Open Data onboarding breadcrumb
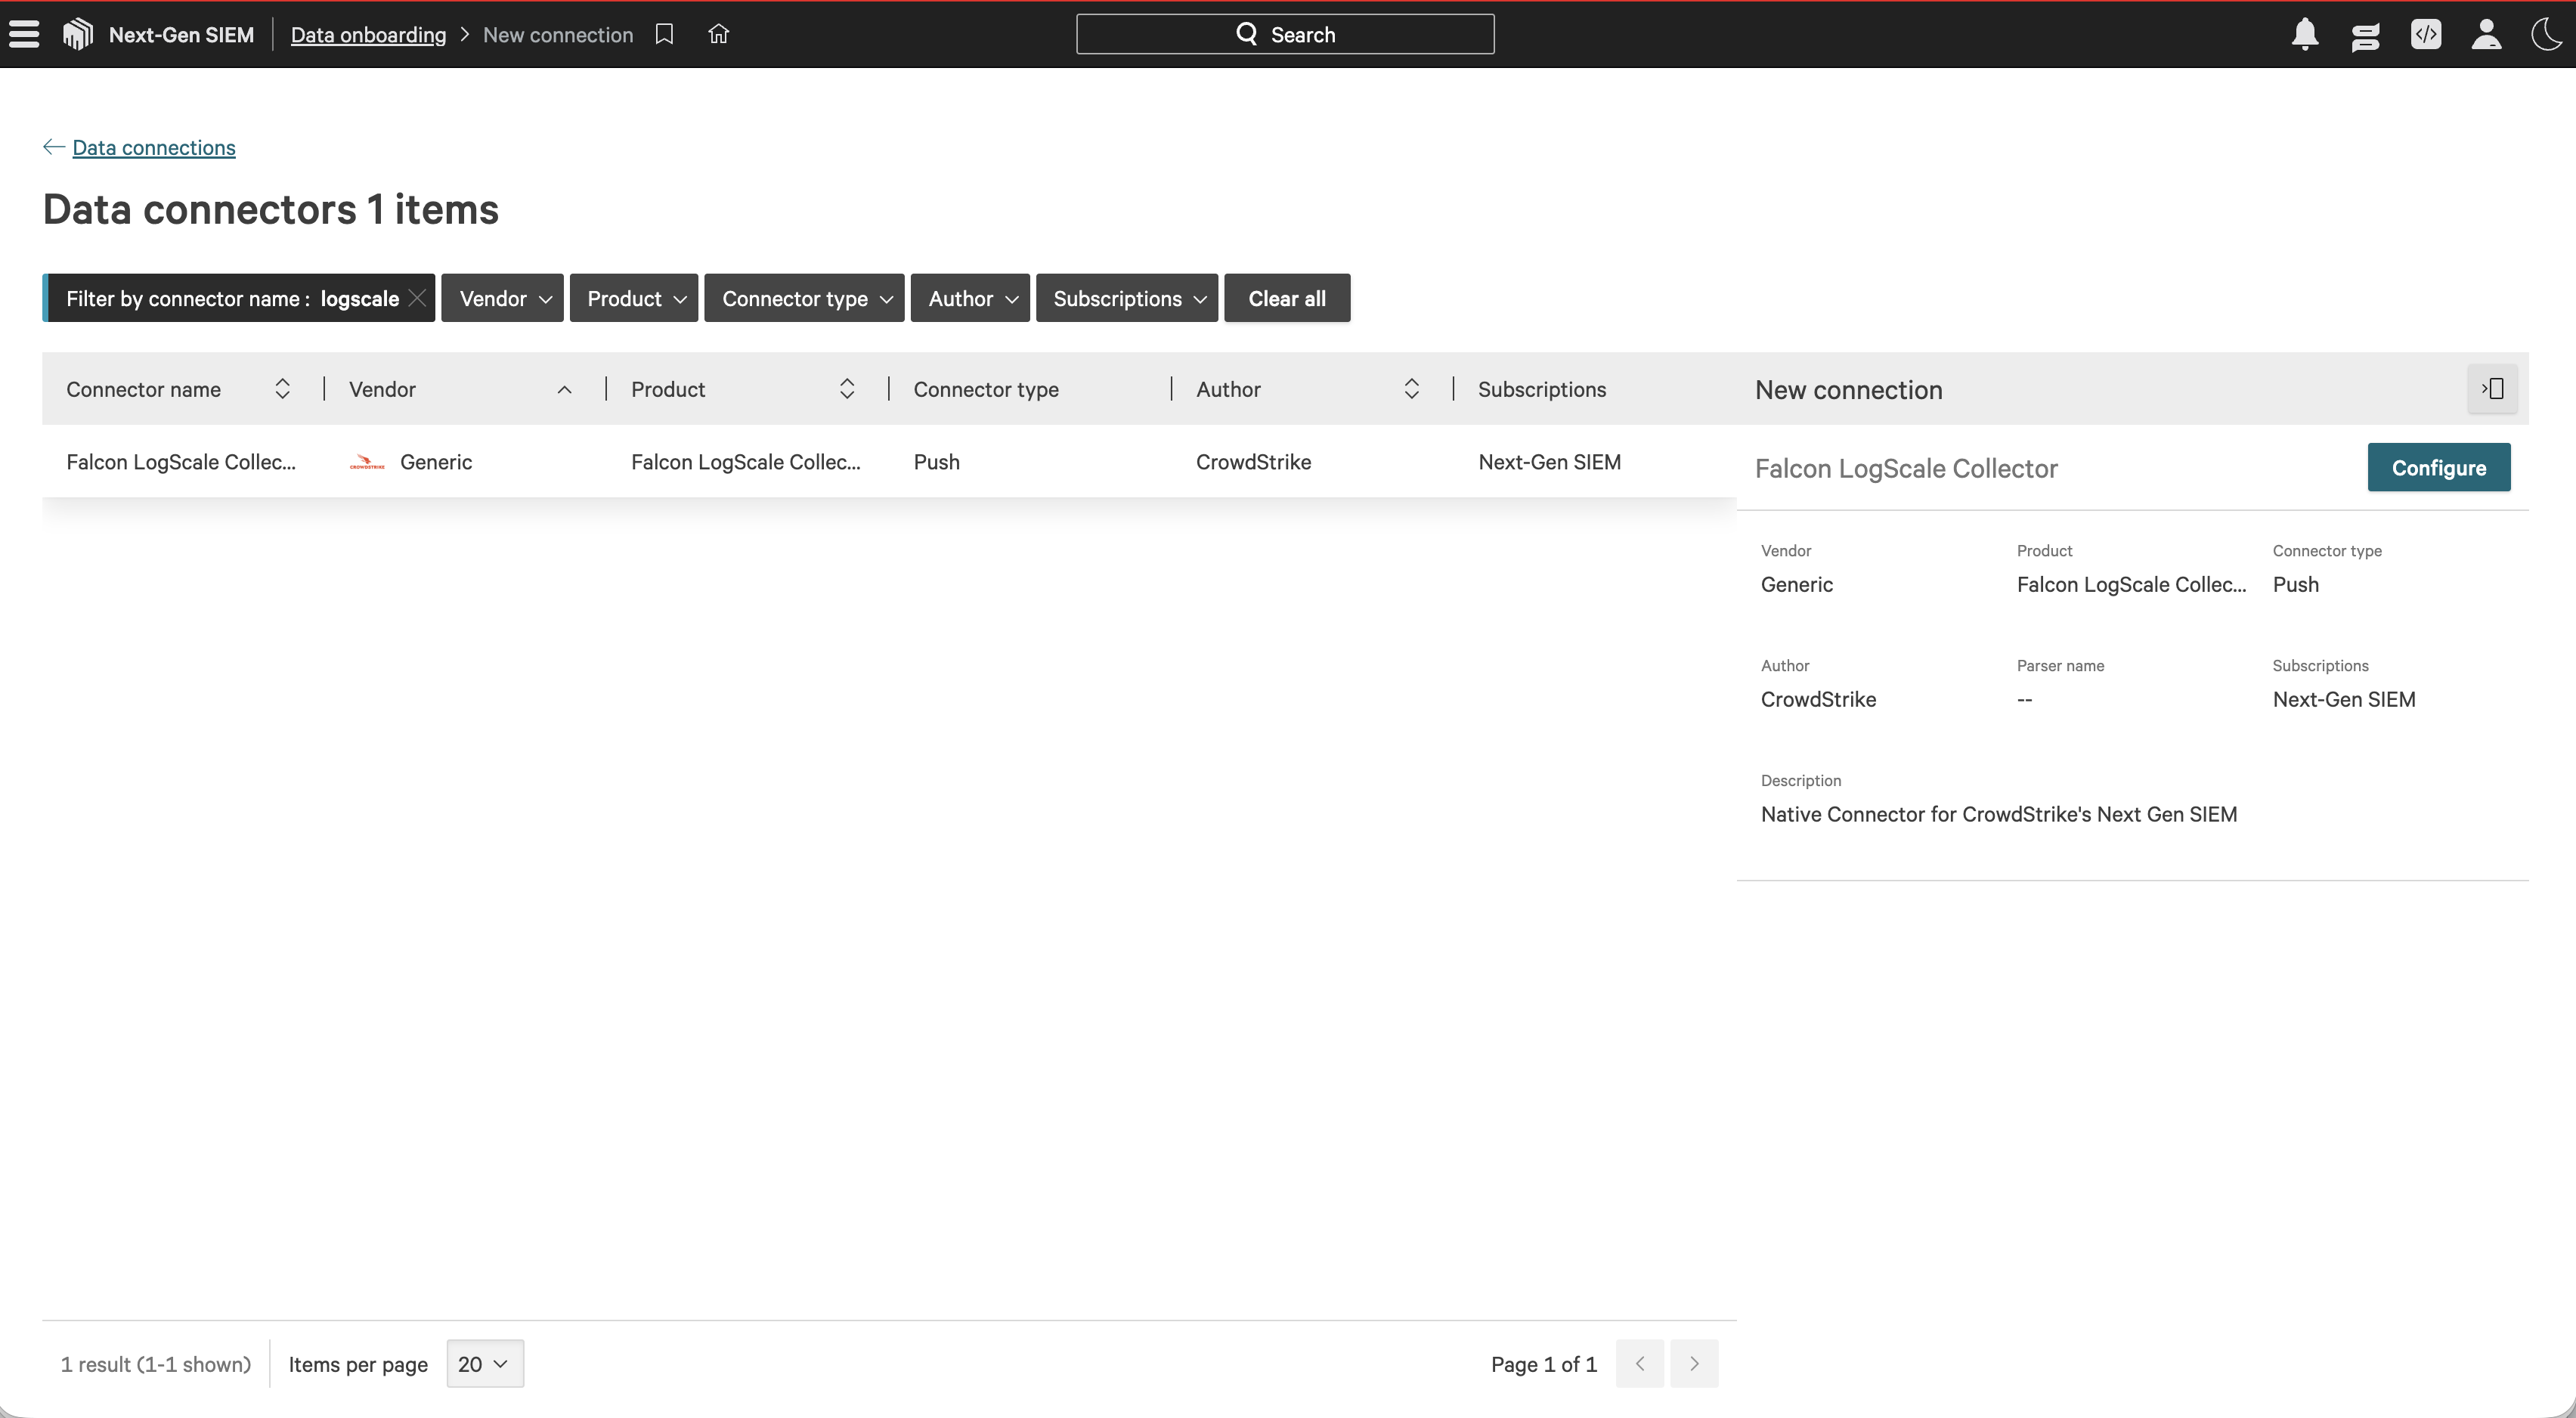The image size is (2576, 1418). pyautogui.click(x=368, y=35)
